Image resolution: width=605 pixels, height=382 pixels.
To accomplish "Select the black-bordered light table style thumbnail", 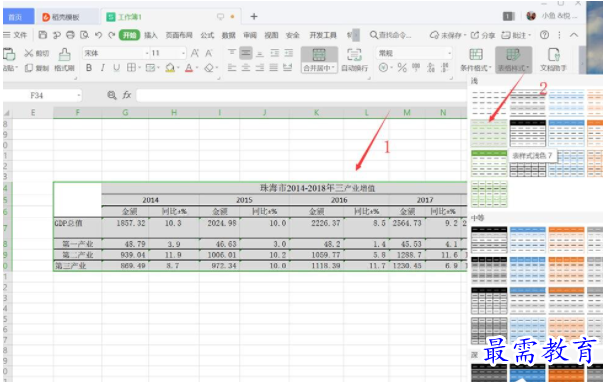I will coord(527,133).
